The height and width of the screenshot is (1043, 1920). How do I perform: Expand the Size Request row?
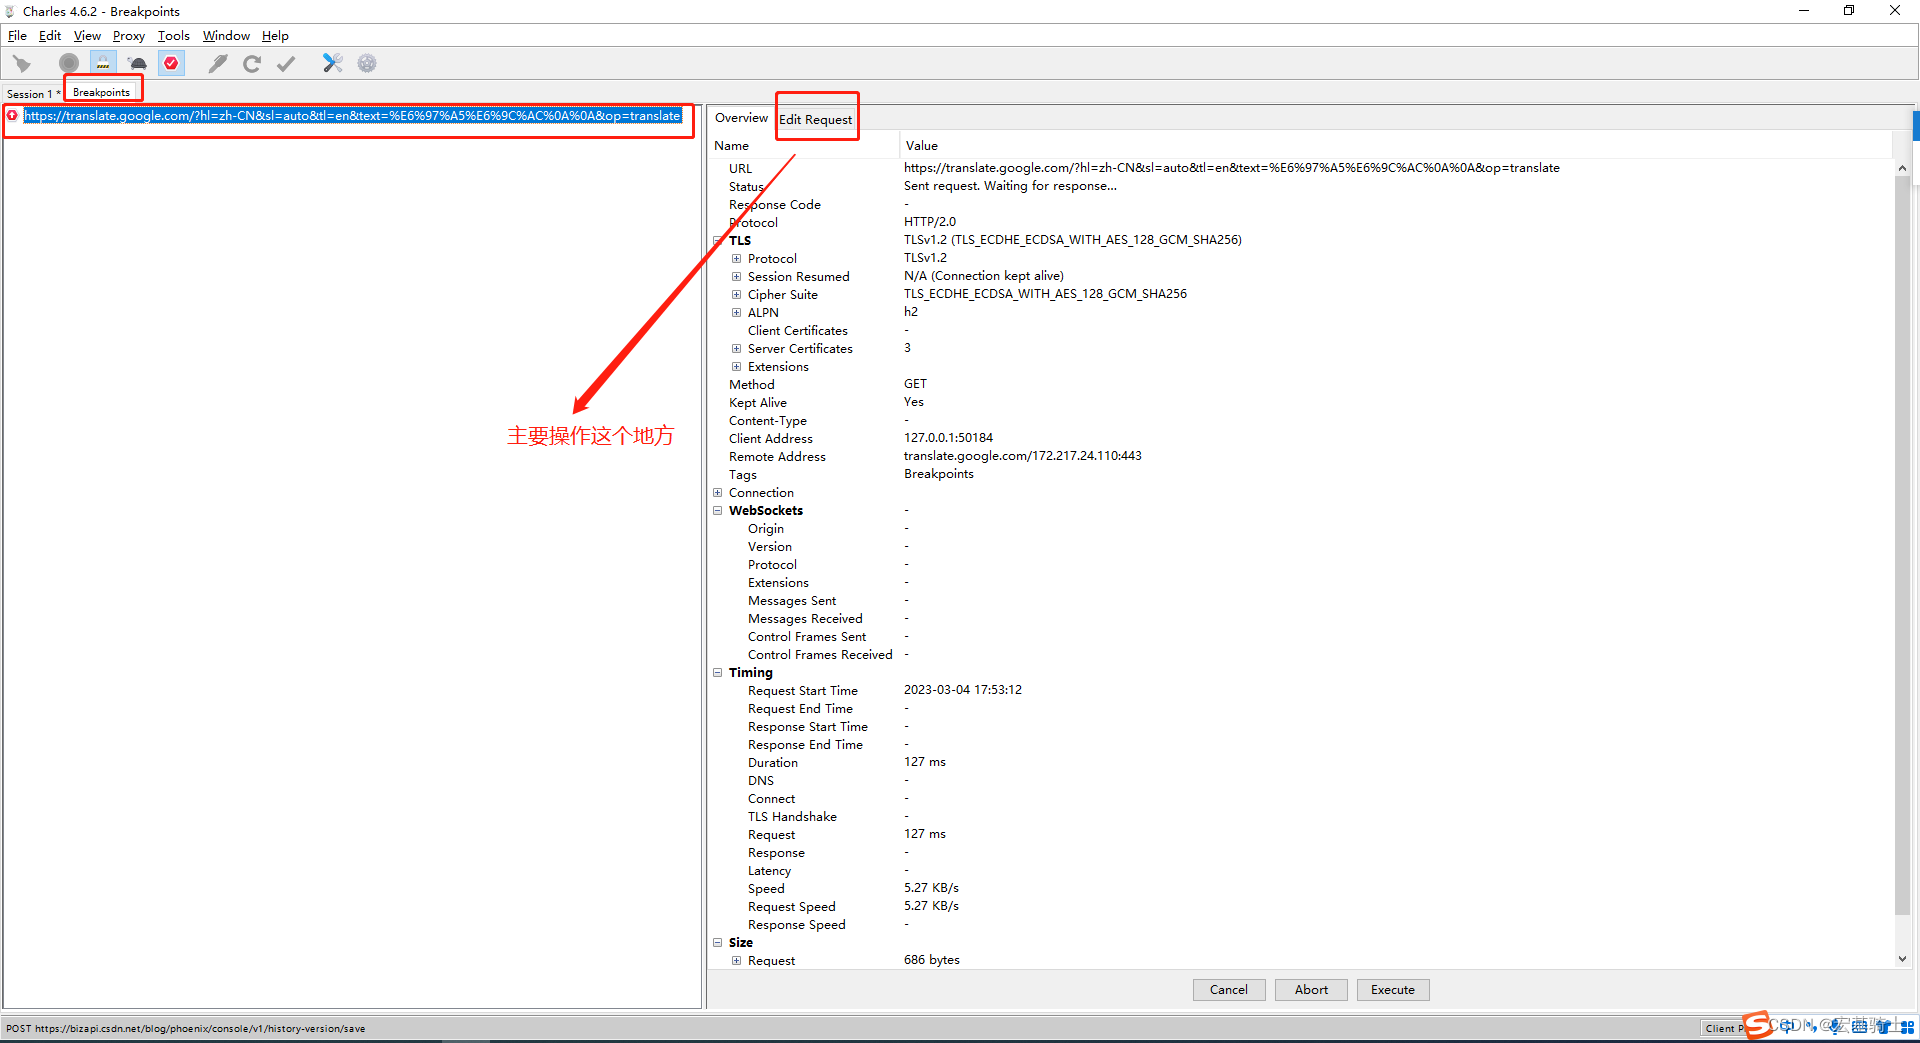736,961
